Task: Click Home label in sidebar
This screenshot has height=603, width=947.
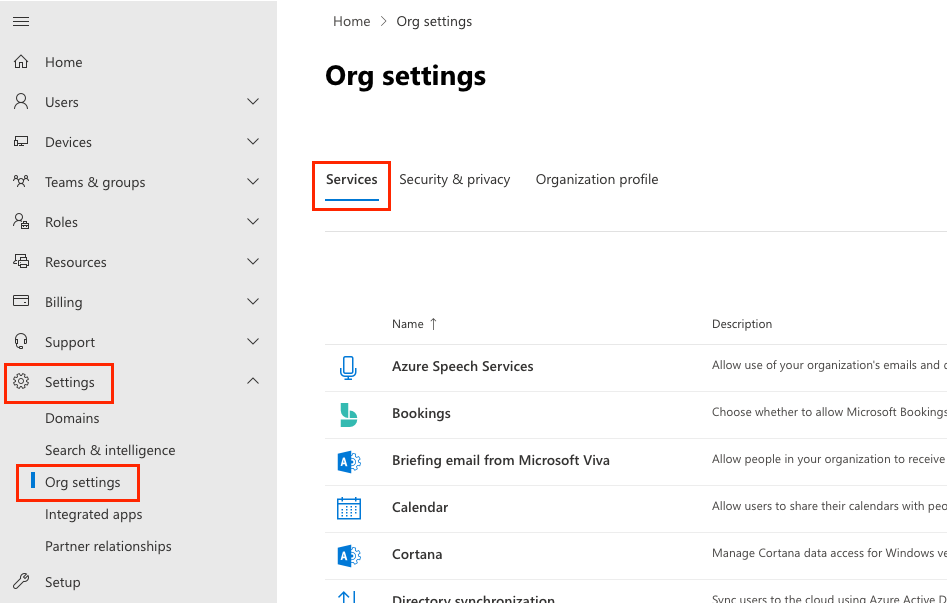Action: point(63,62)
